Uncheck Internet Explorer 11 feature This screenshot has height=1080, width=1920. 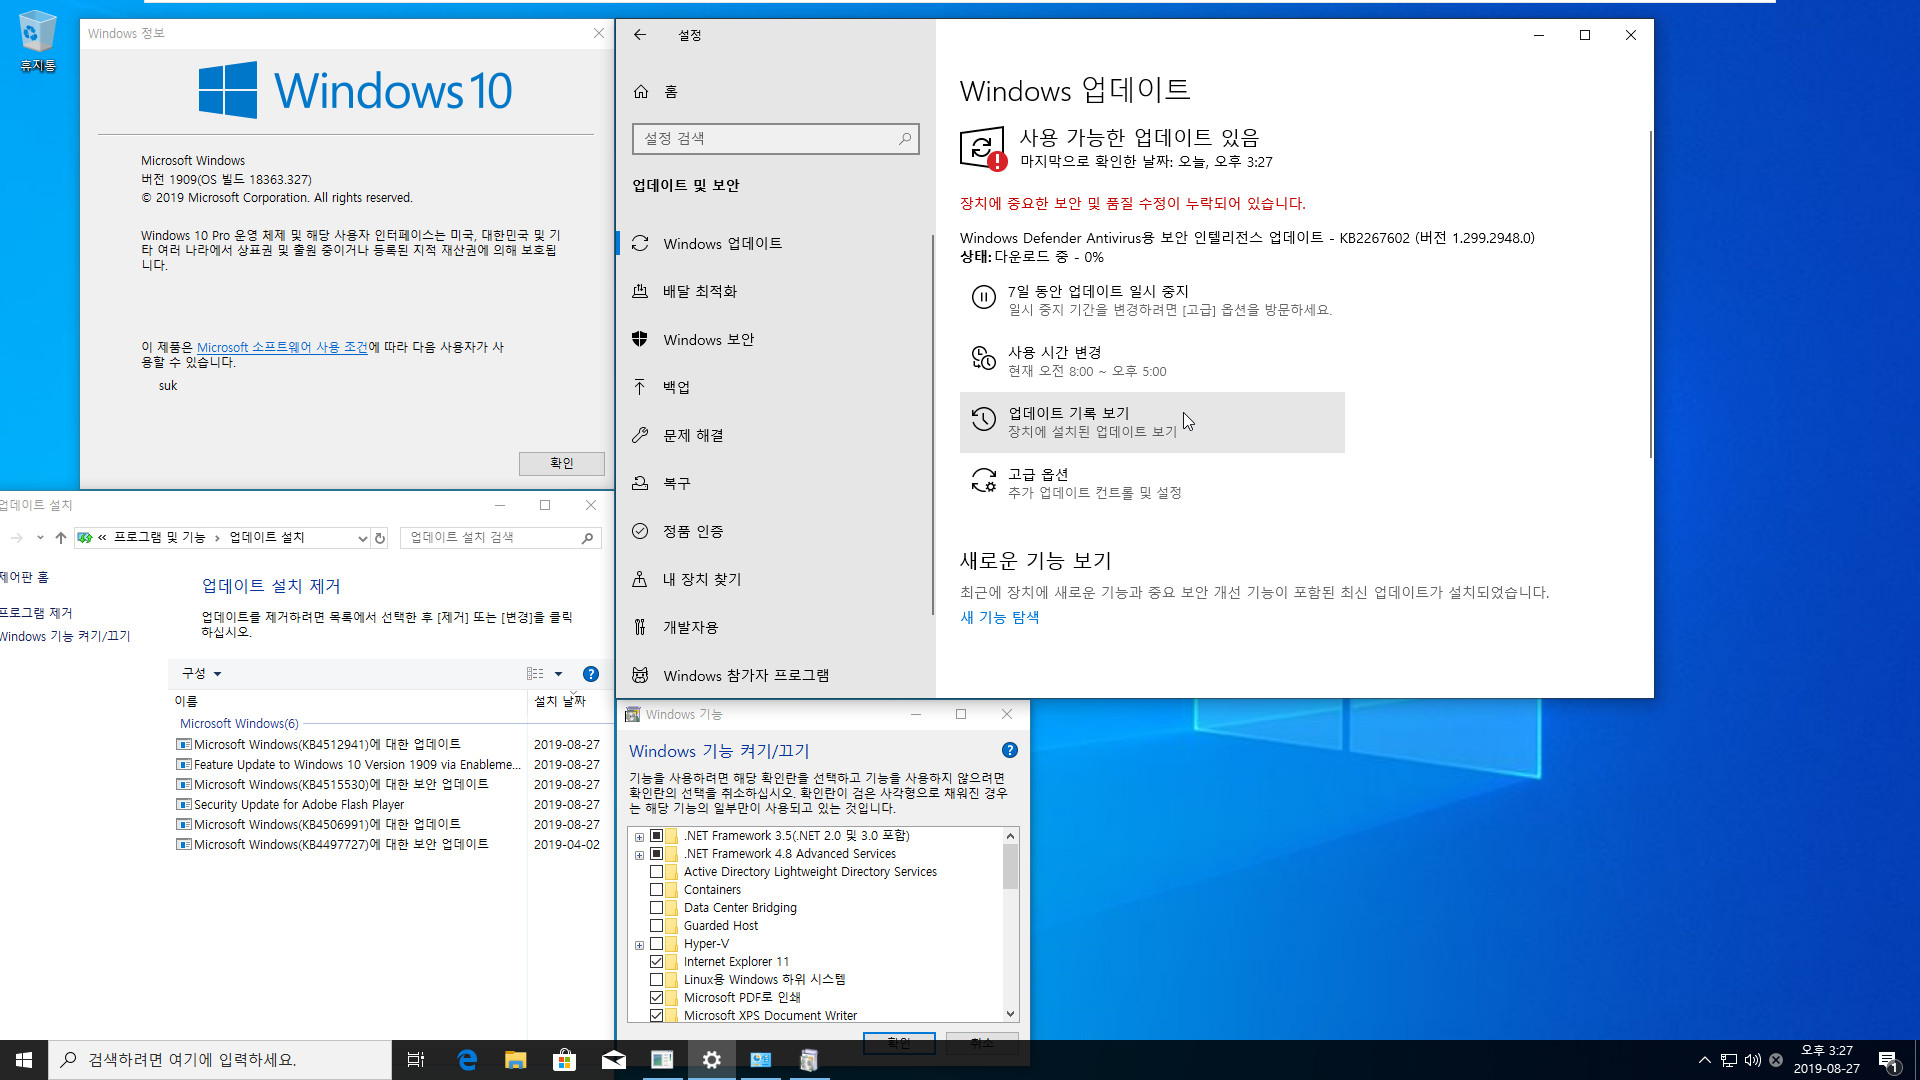click(x=657, y=962)
